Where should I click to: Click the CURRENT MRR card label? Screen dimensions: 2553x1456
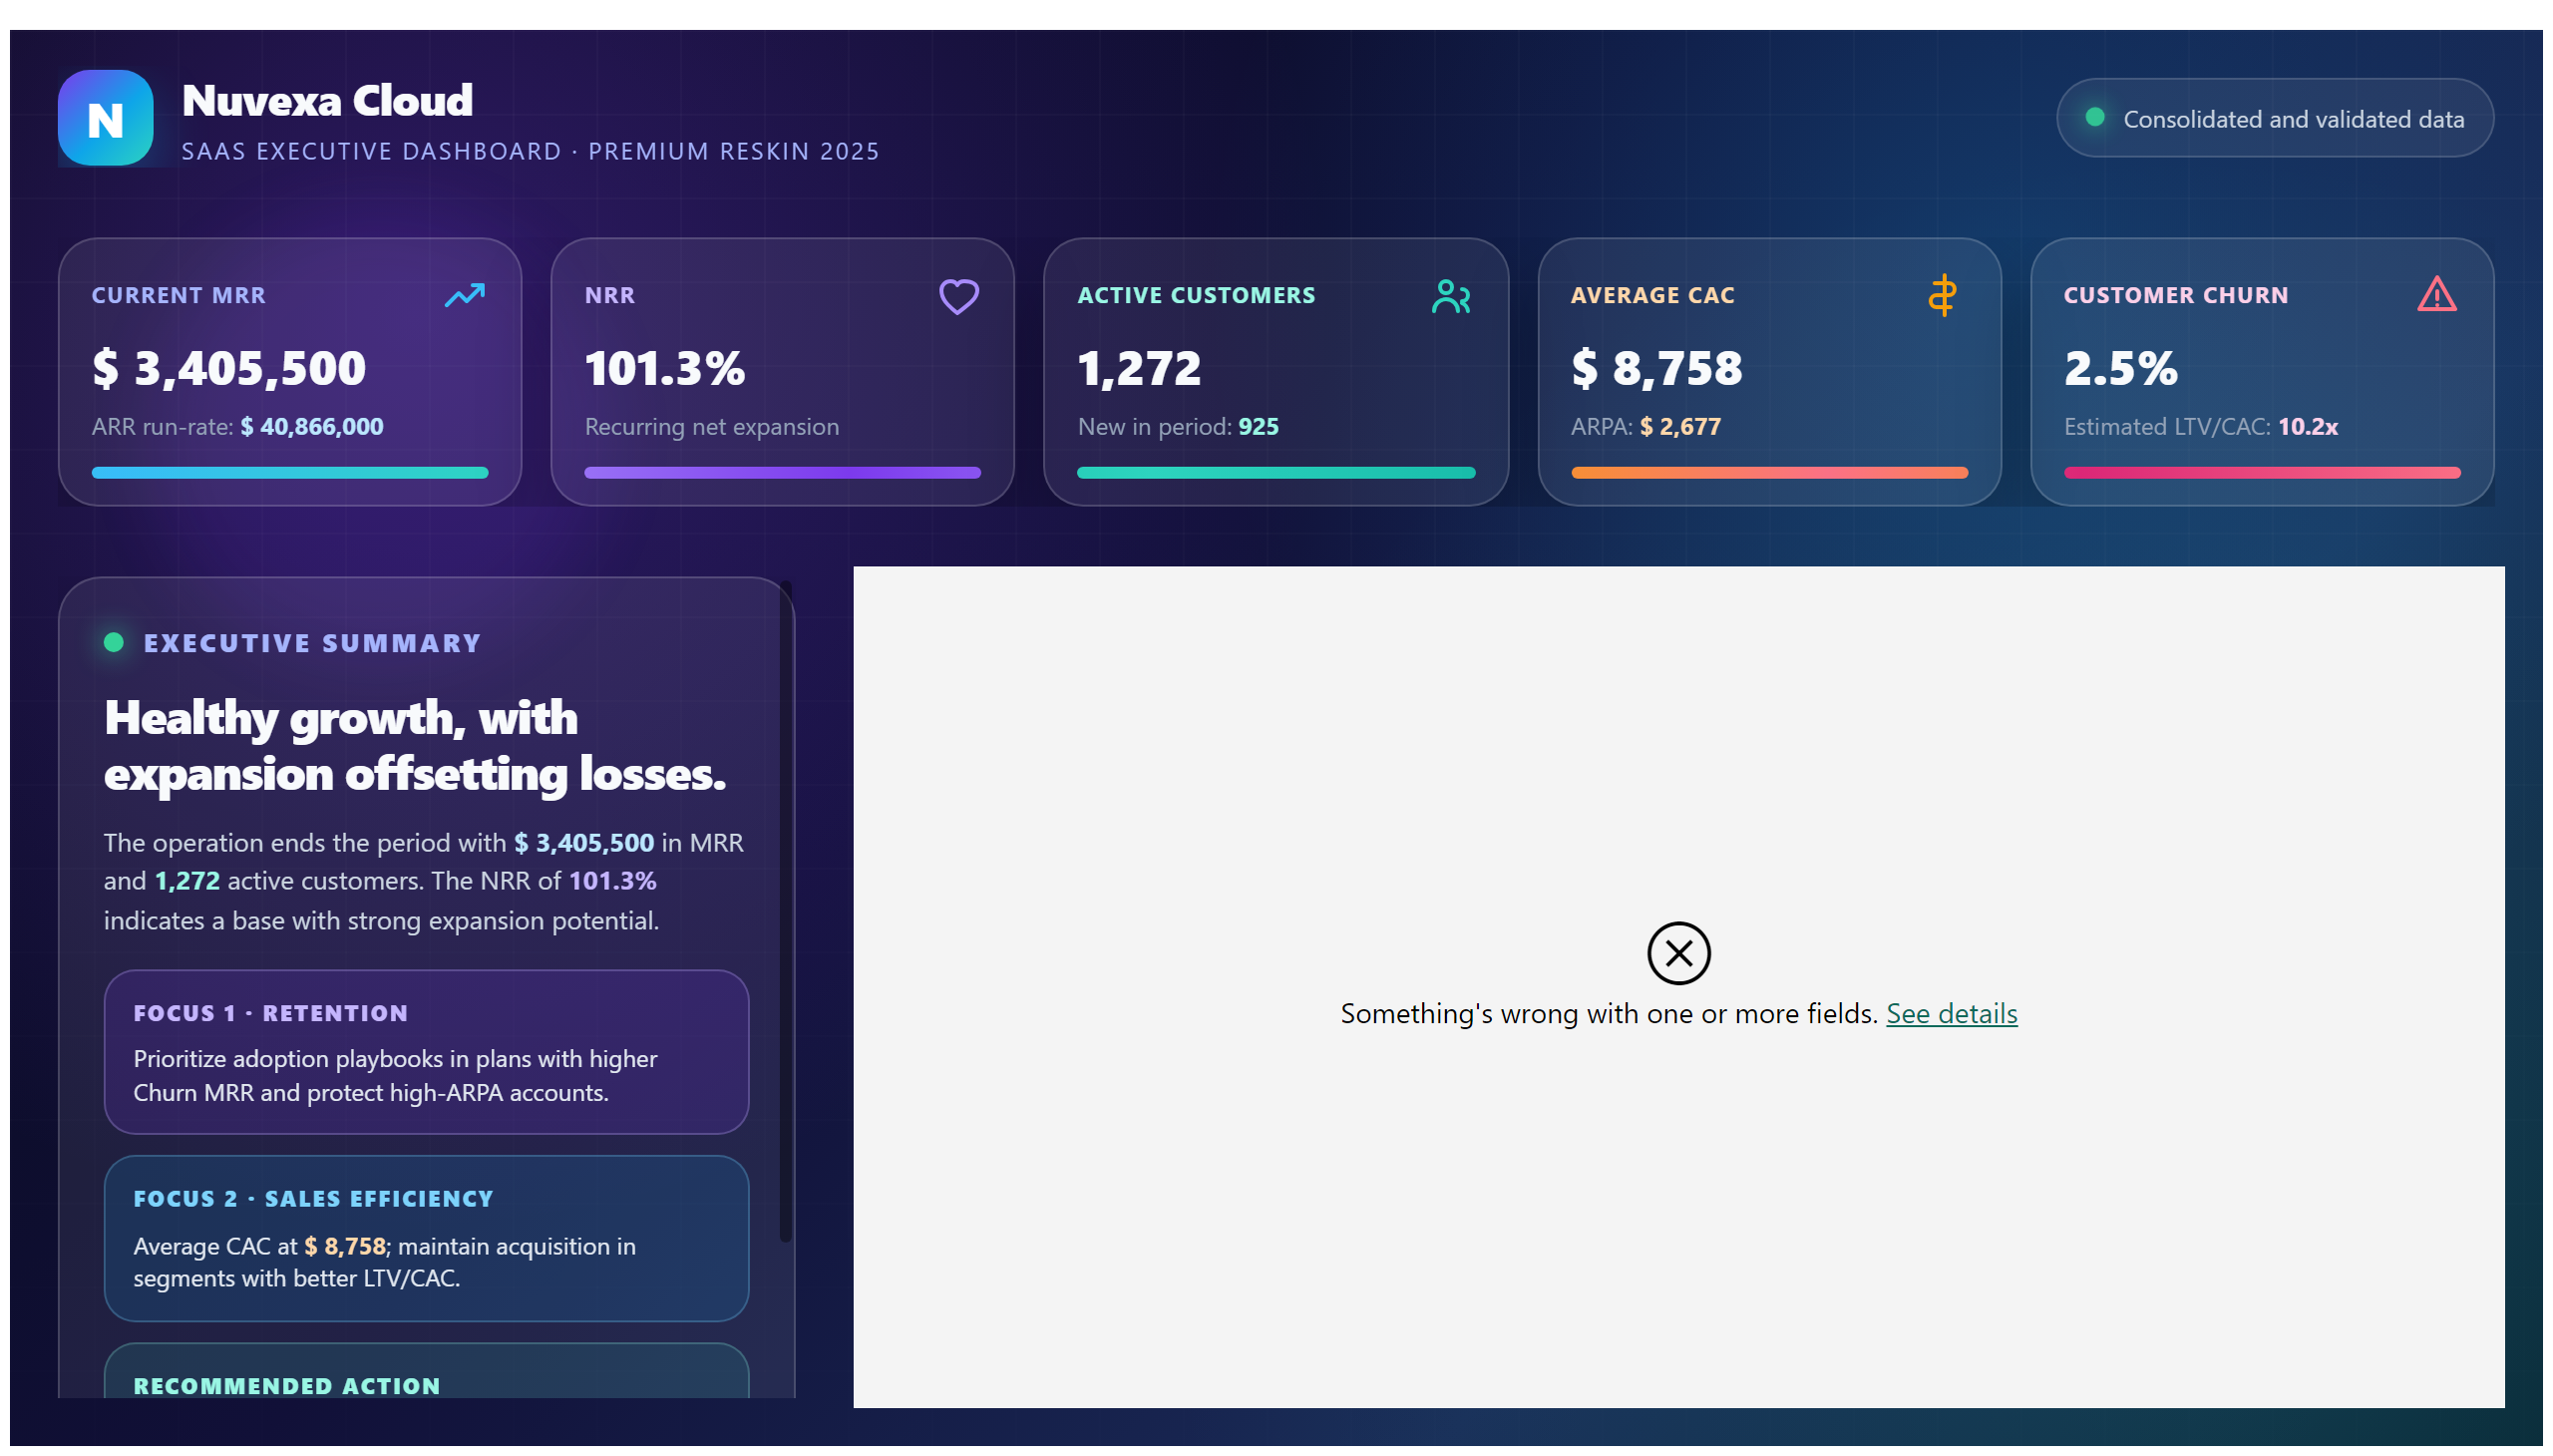coord(179,295)
